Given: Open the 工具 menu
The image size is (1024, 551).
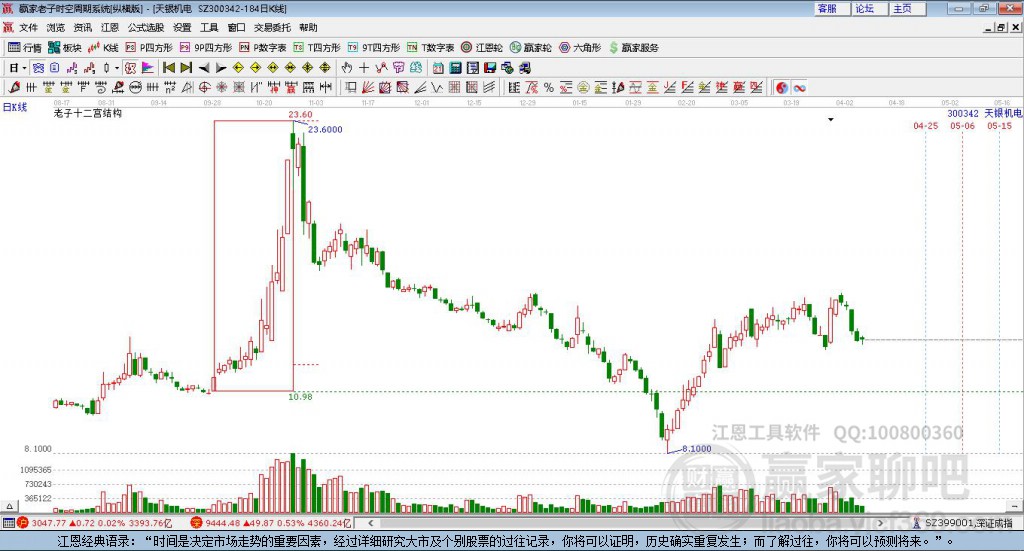Looking at the screenshot, I should [209, 27].
